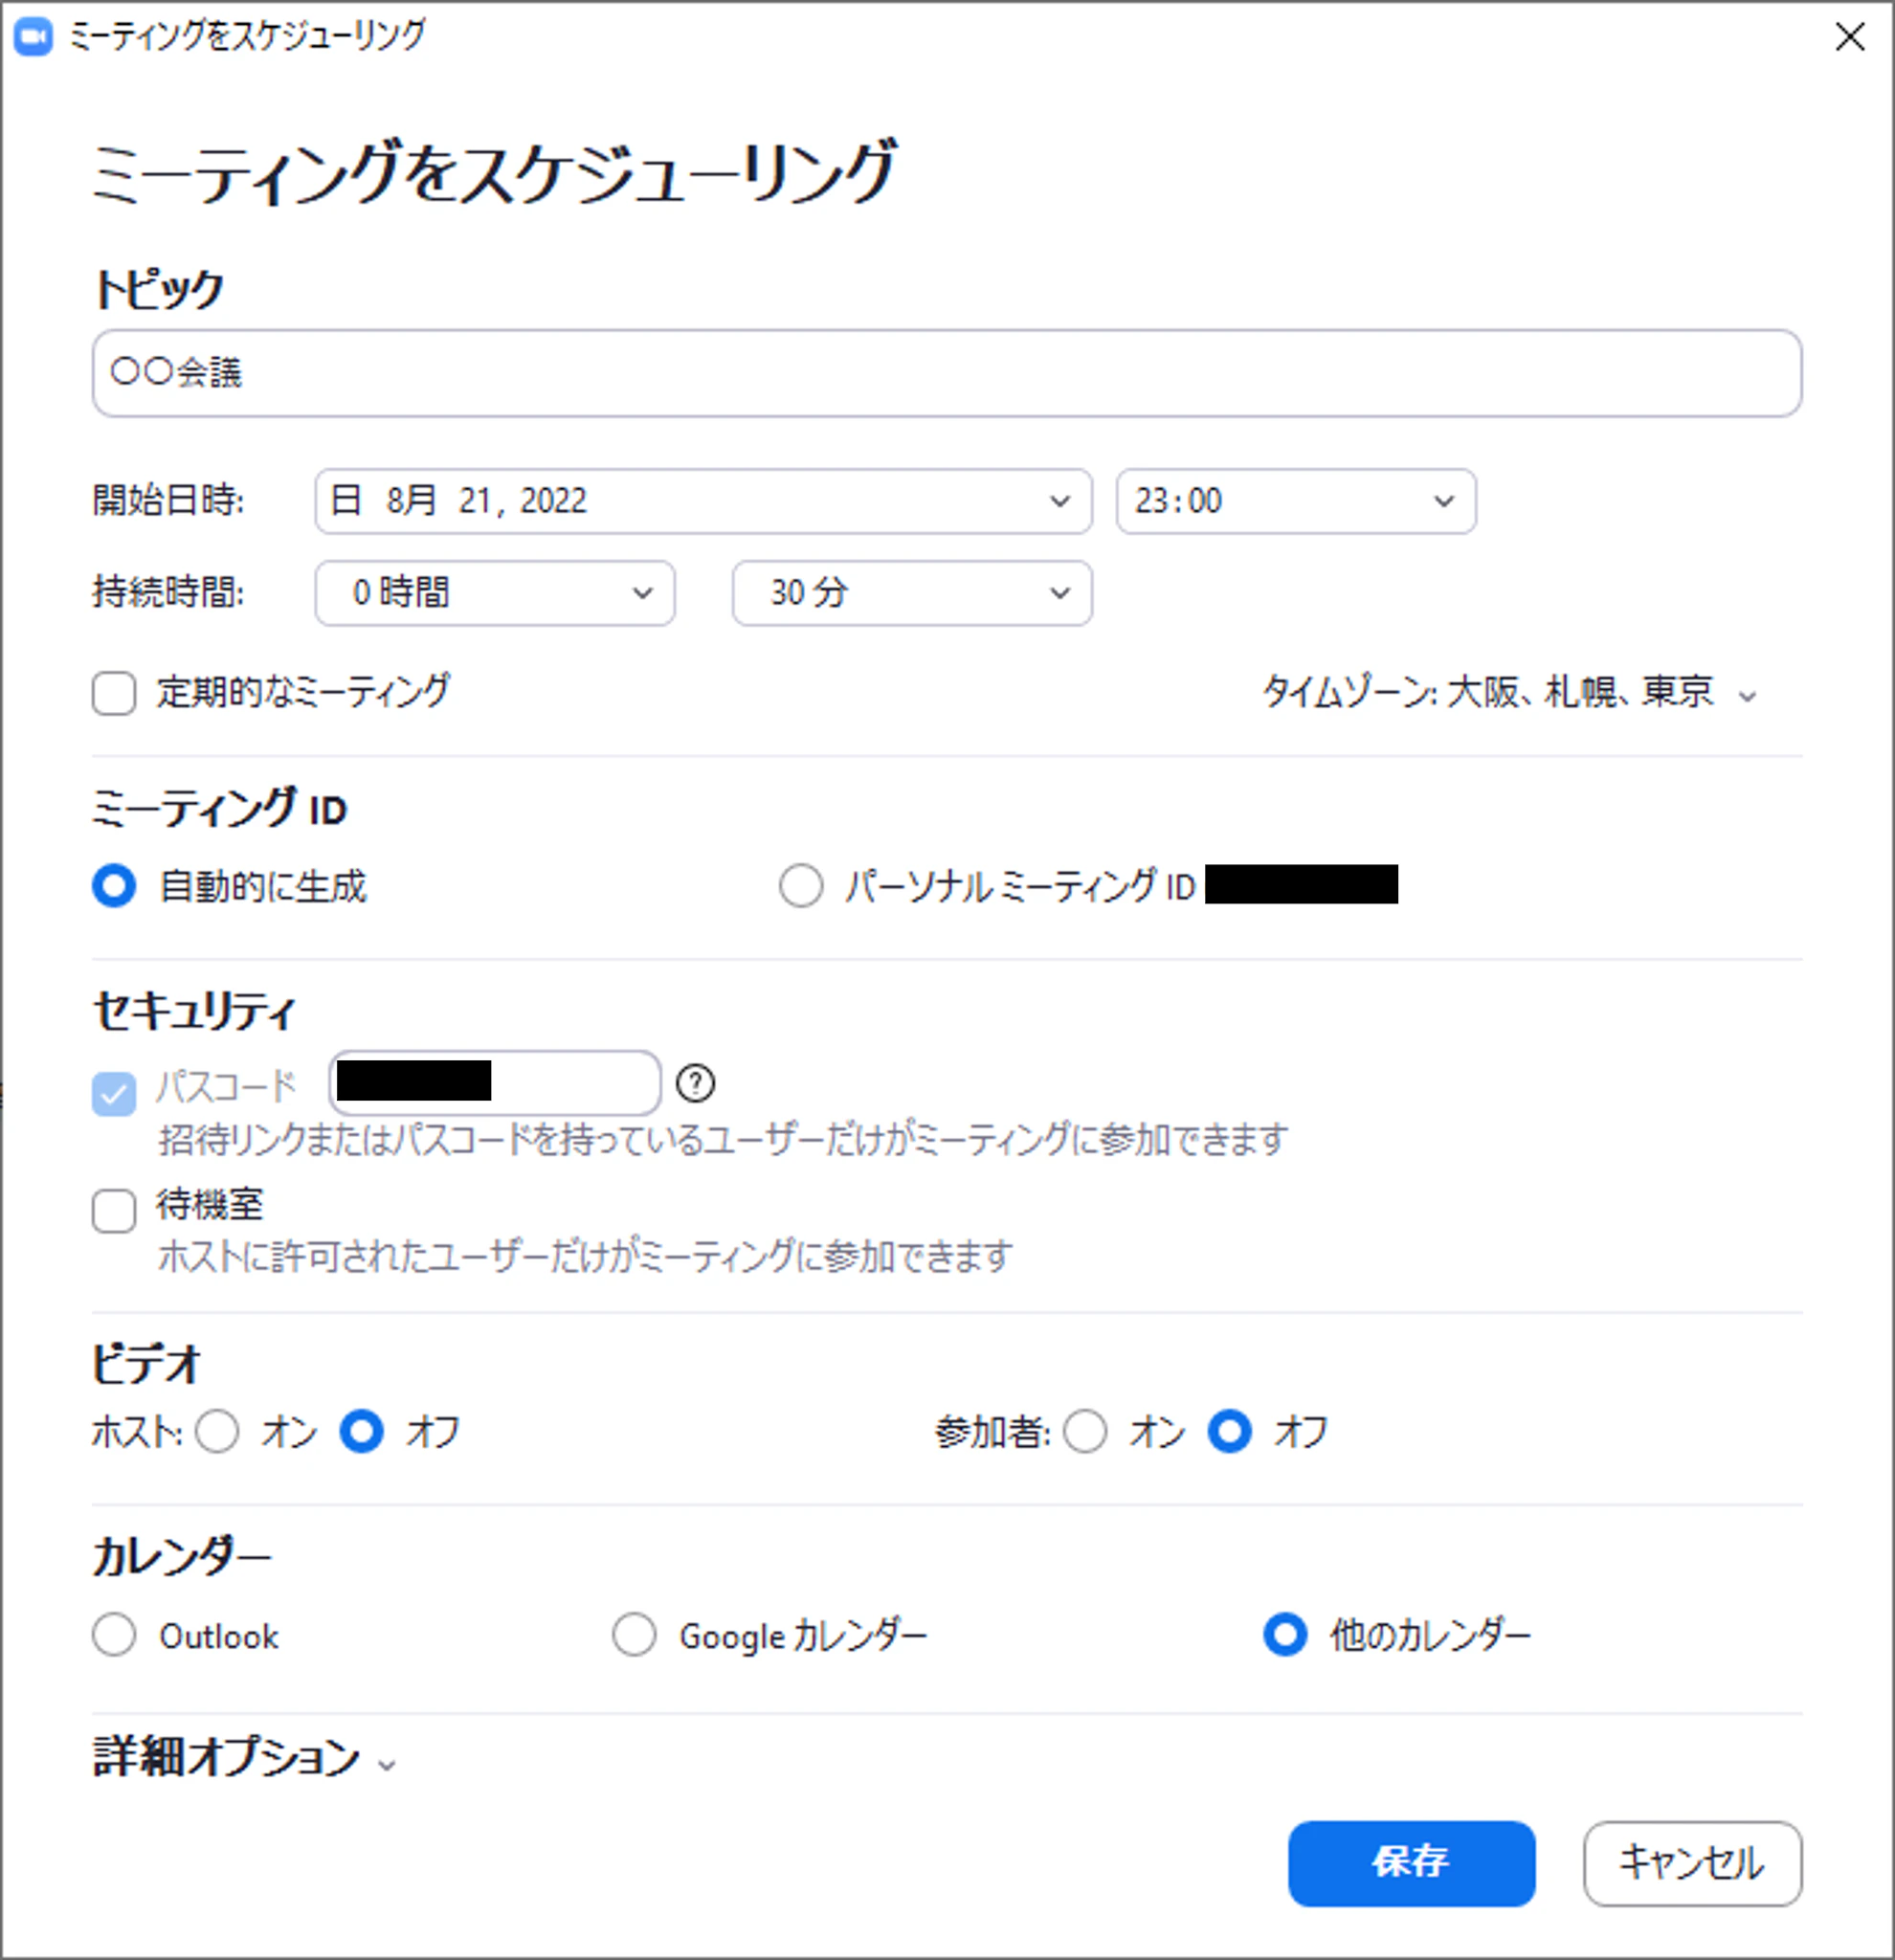Close the schedule meeting dialog window

click(1849, 37)
